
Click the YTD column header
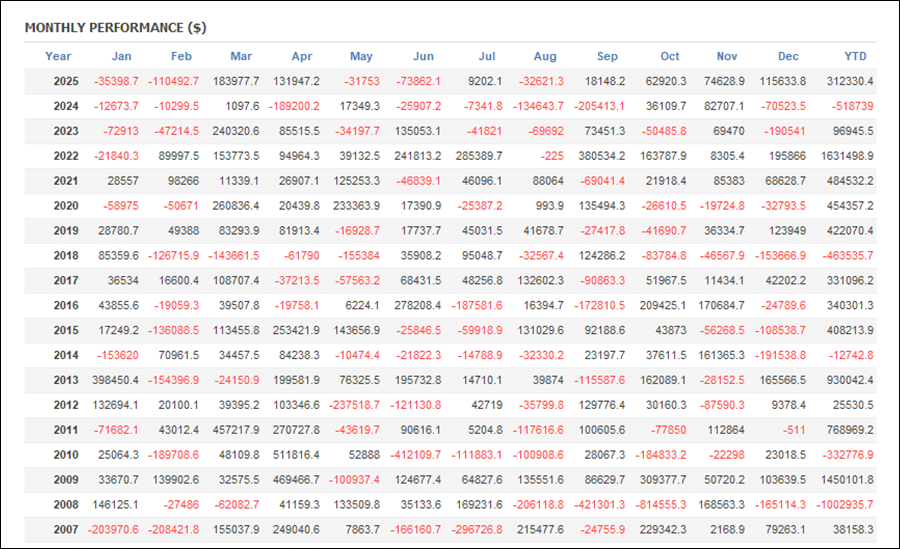pos(855,56)
